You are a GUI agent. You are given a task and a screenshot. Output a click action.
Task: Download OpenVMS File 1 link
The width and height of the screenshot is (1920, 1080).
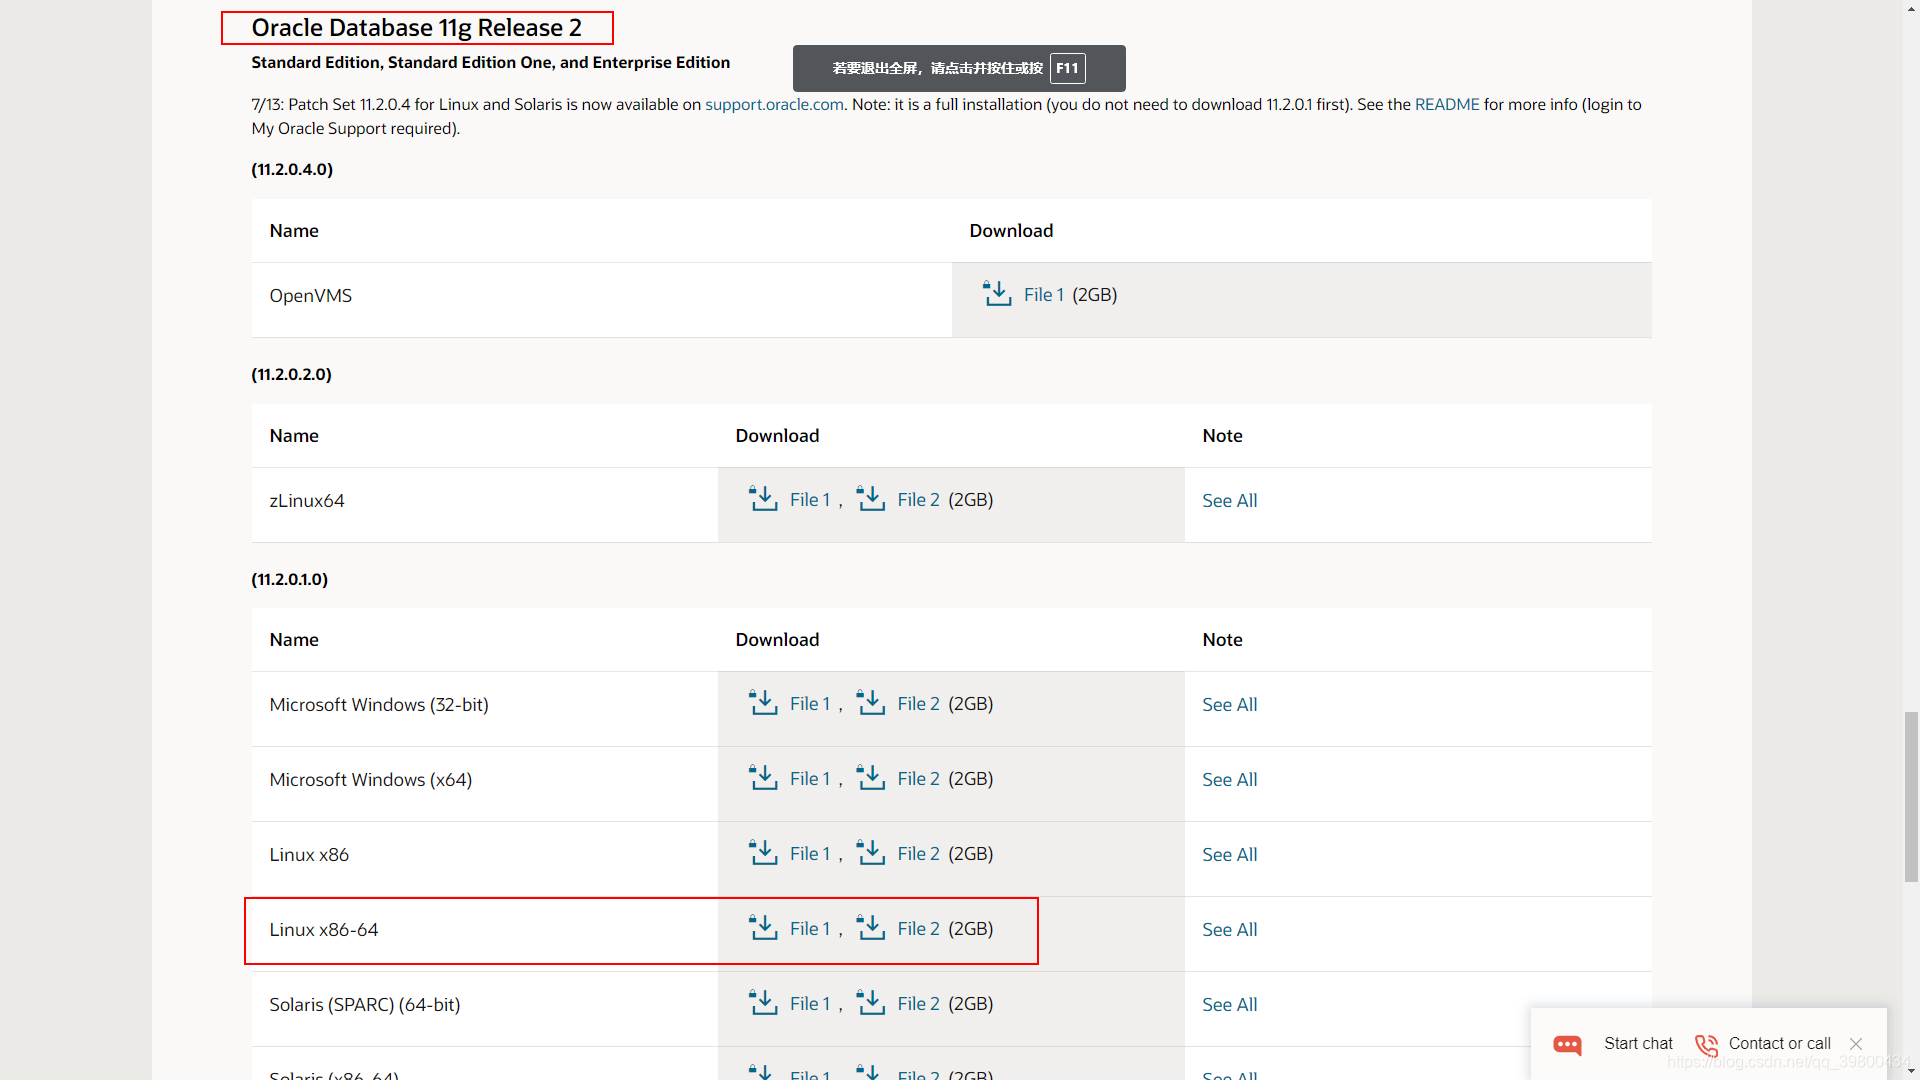(1043, 294)
